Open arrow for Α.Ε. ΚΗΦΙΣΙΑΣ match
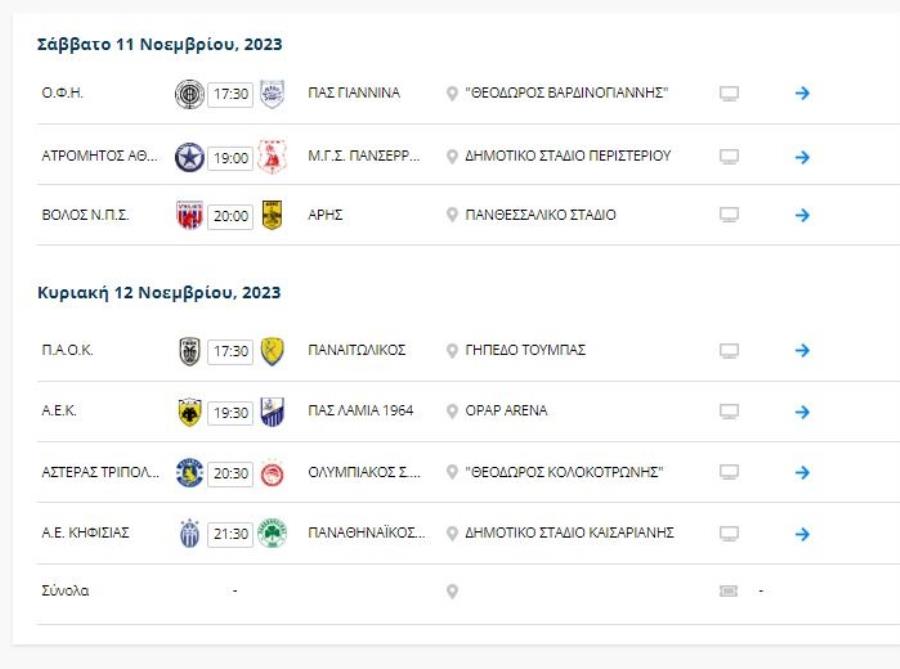 802,533
